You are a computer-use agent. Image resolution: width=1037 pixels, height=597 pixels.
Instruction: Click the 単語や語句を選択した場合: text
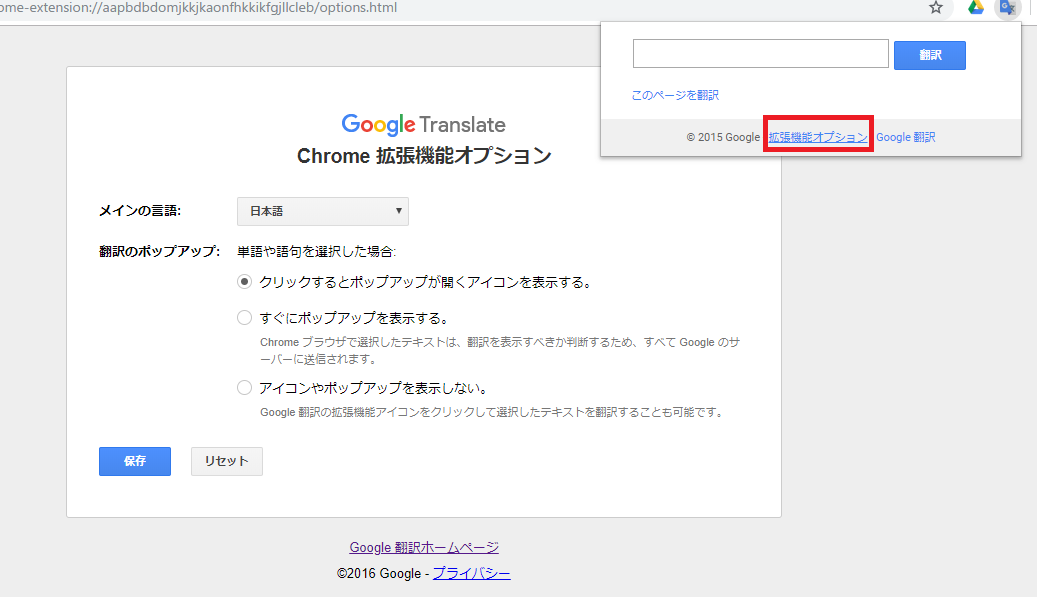[x=317, y=251]
